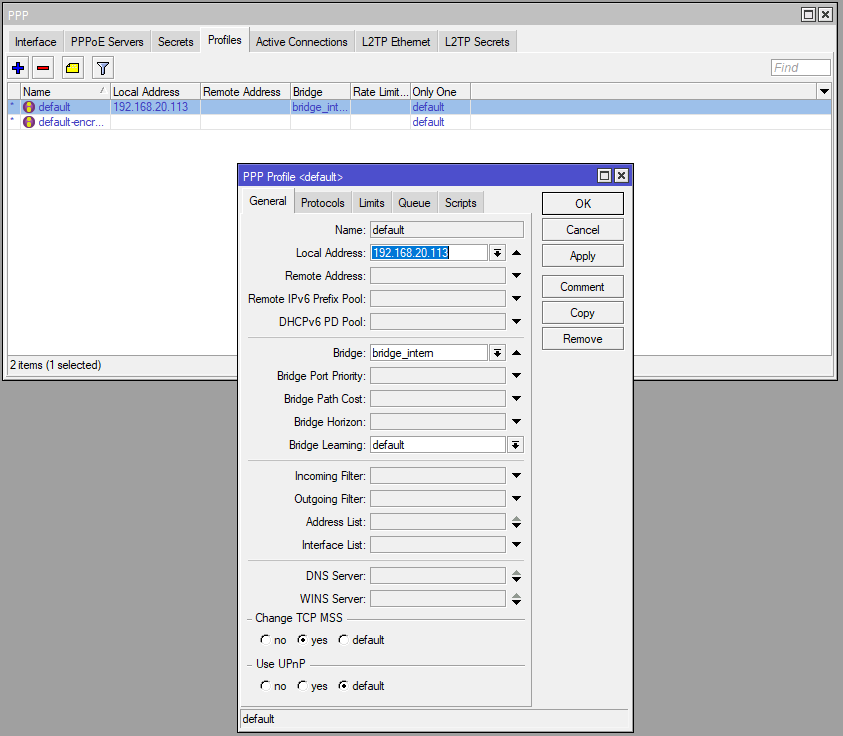Remove selected profile with red minus icon
Screen dimensions: 843x736
(x=43, y=68)
